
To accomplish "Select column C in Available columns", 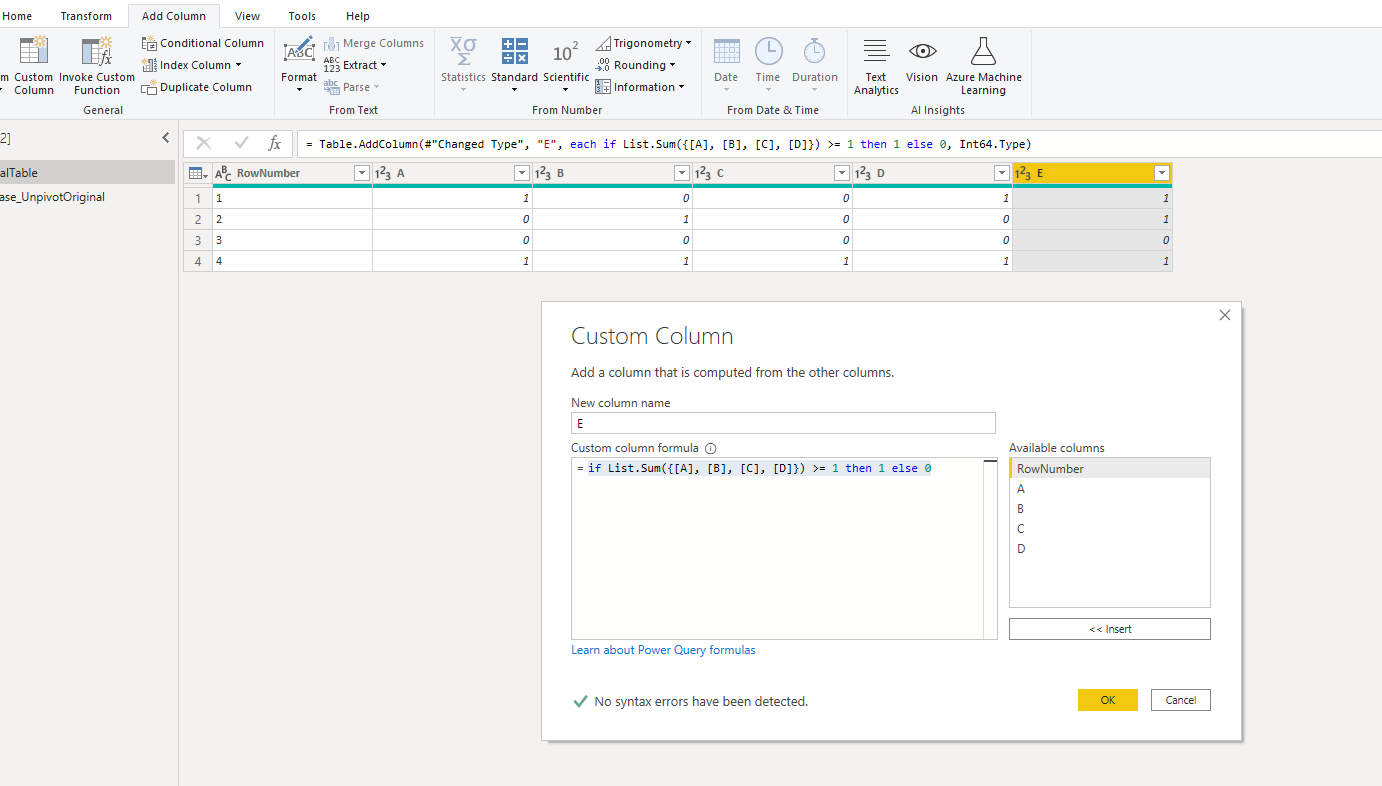I will click(x=1110, y=528).
